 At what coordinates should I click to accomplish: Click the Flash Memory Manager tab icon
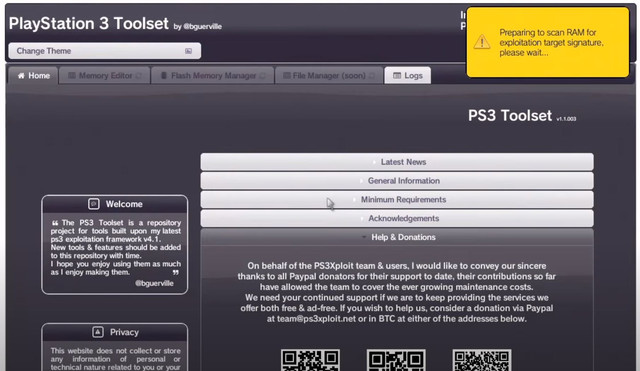pos(164,76)
